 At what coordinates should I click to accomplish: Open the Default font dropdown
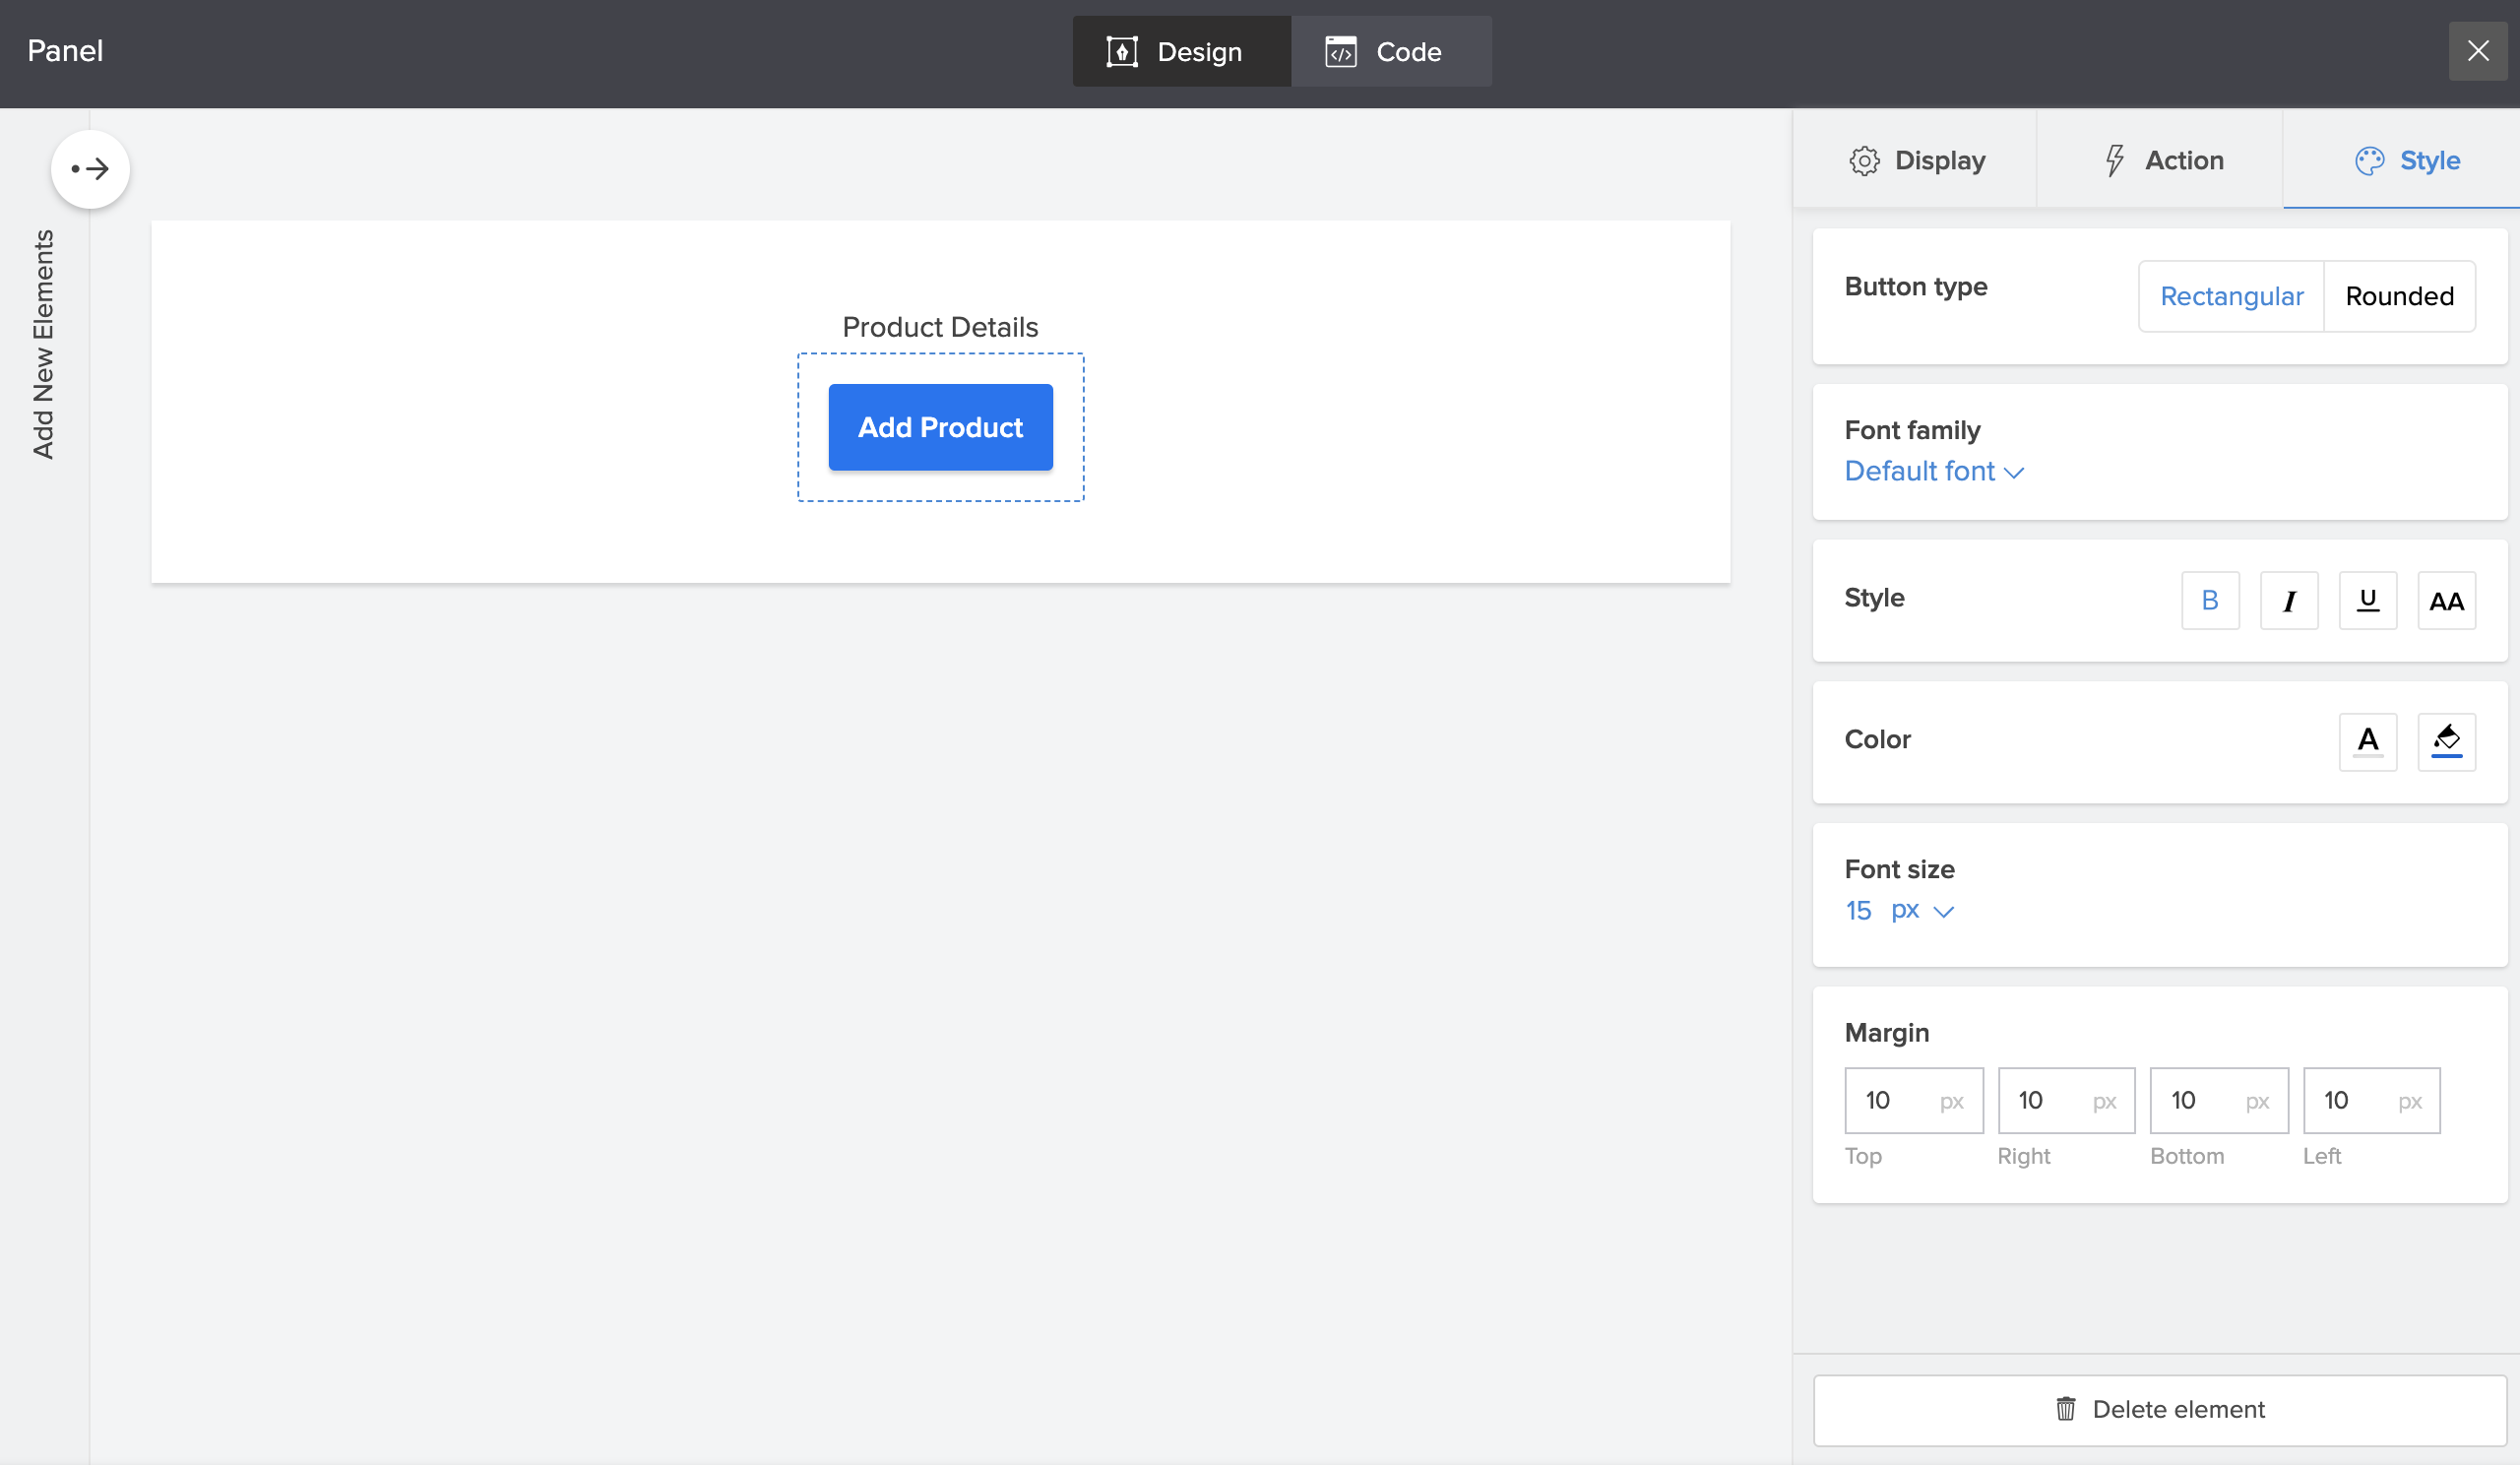click(x=1933, y=471)
